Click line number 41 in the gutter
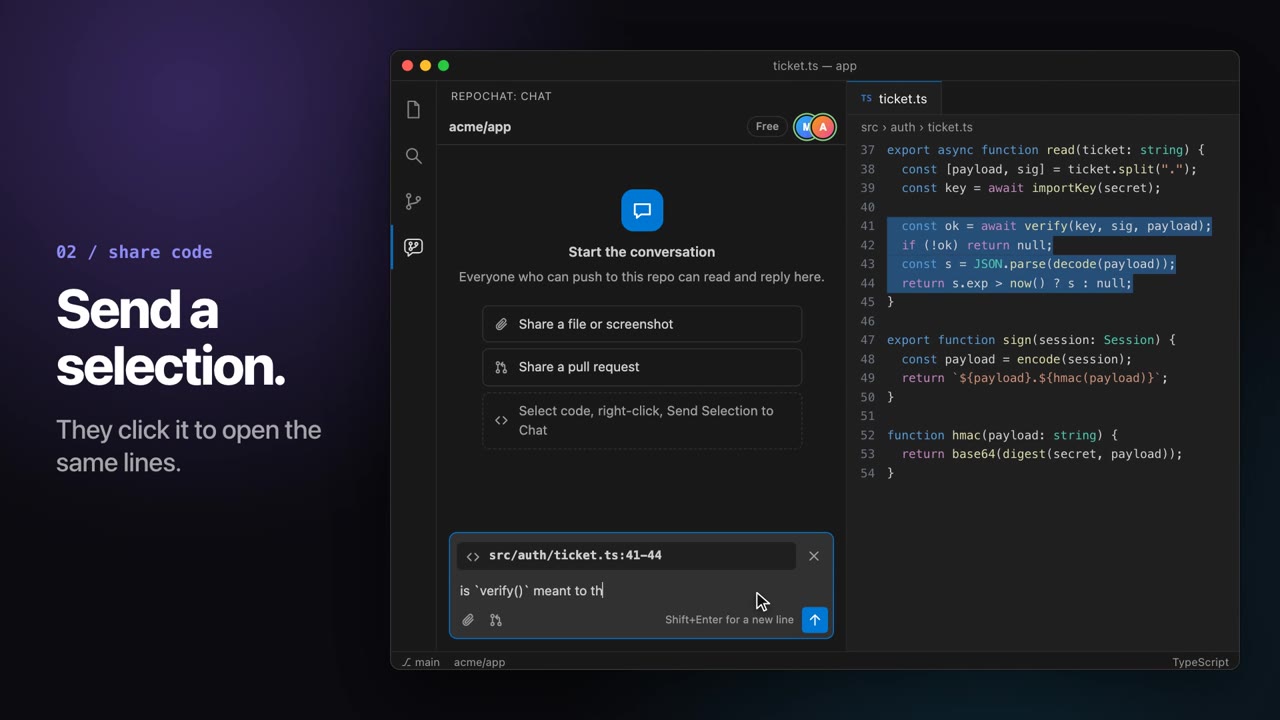The height and width of the screenshot is (720, 1280). pos(867,226)
